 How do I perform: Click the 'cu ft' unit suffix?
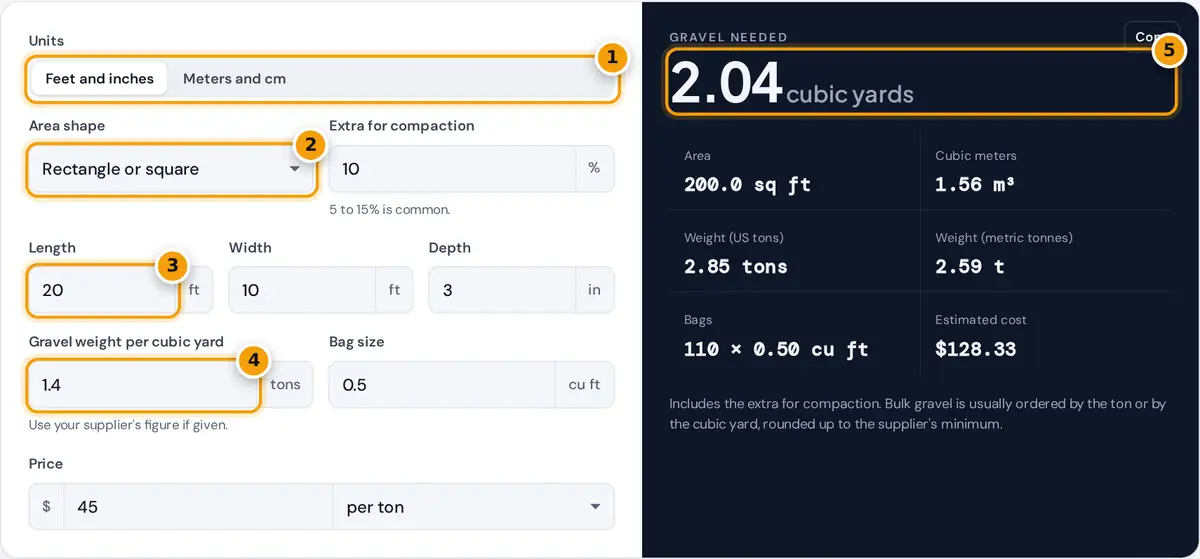pyautogui.click(x=584, y=384)
